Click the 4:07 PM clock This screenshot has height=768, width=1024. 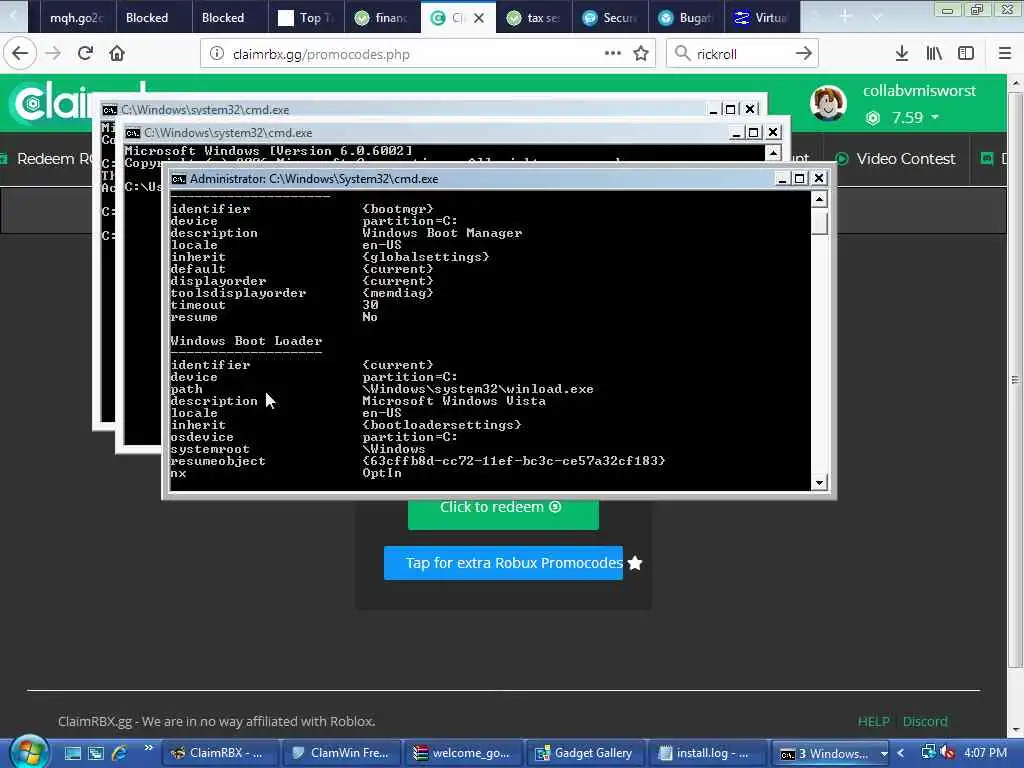pyautogui.click(x=985, y=753)
